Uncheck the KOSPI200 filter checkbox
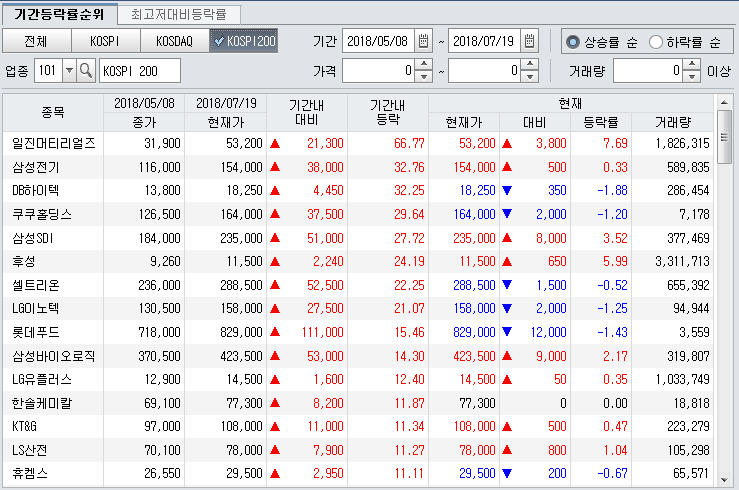 pos(219,41)
